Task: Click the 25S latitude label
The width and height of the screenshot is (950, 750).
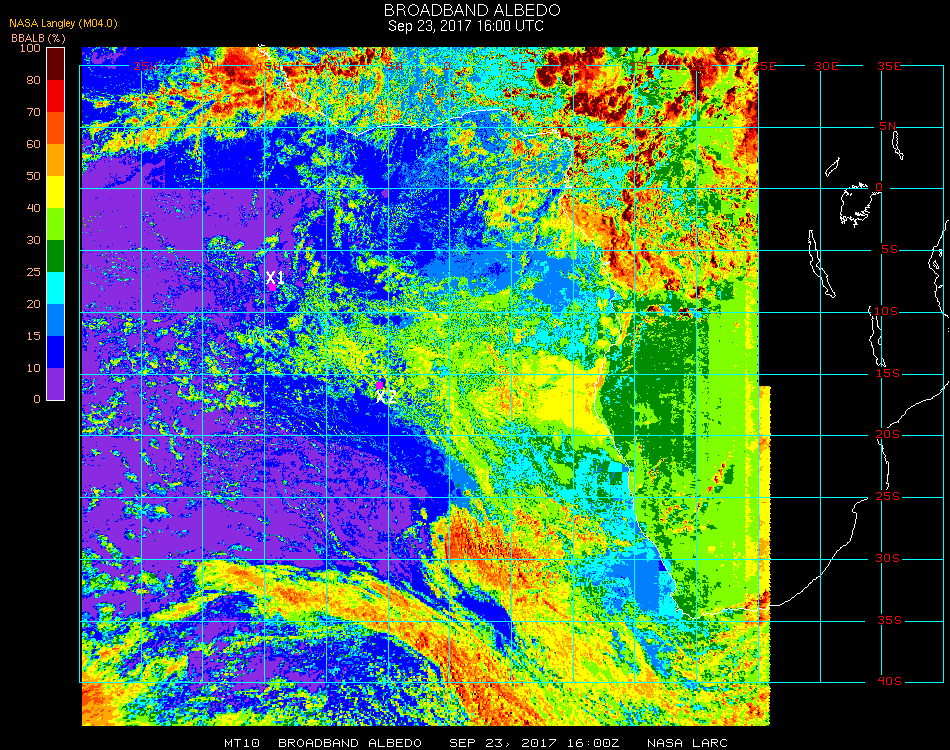Action: pos(888,497)
